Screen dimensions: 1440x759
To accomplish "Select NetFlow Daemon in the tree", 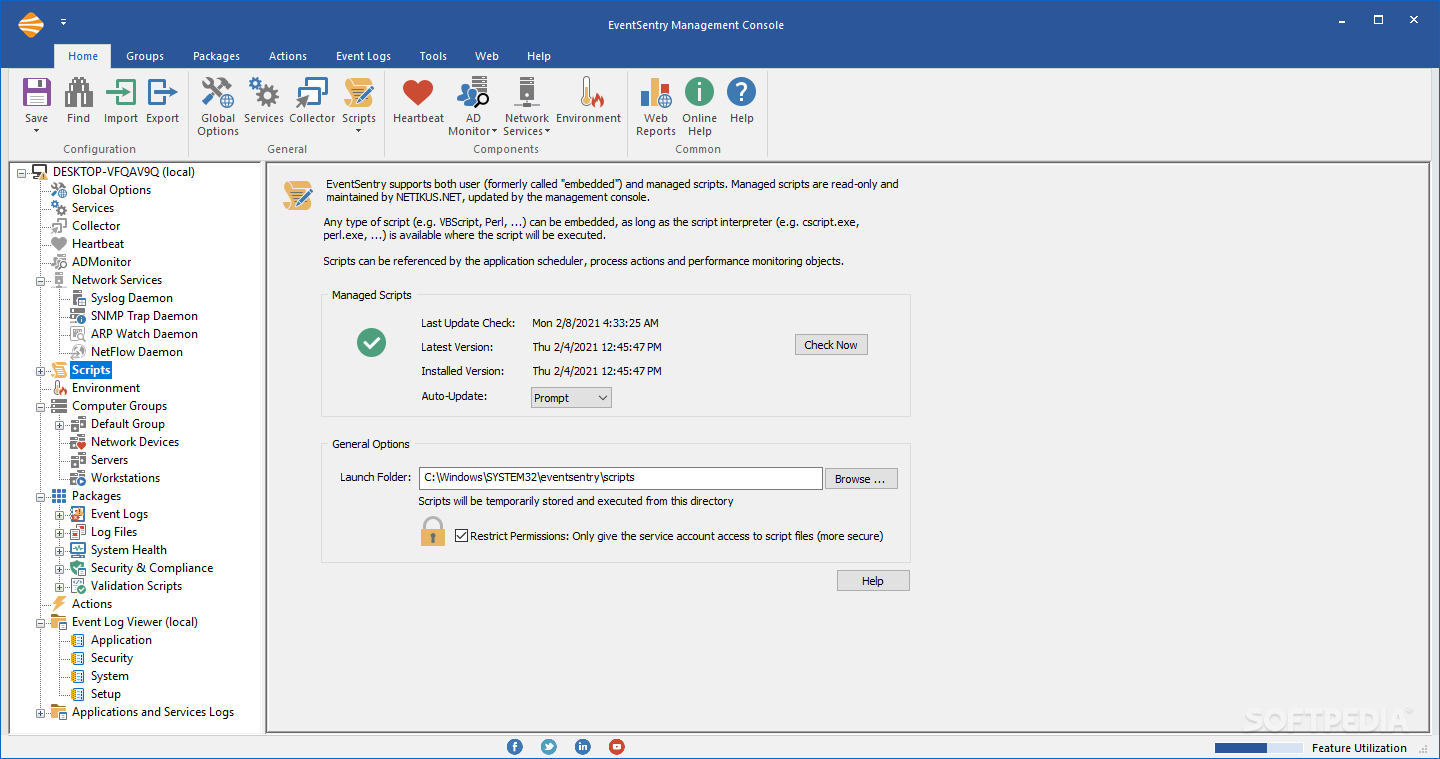I will 137,352.
